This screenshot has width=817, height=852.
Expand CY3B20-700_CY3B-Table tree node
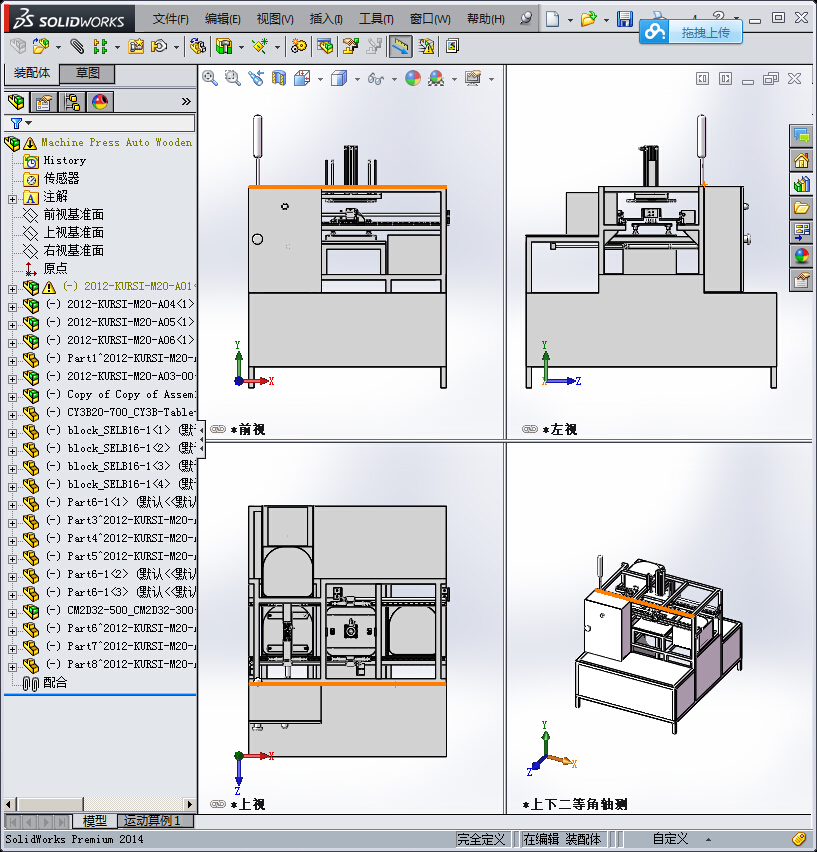(12, 415)
